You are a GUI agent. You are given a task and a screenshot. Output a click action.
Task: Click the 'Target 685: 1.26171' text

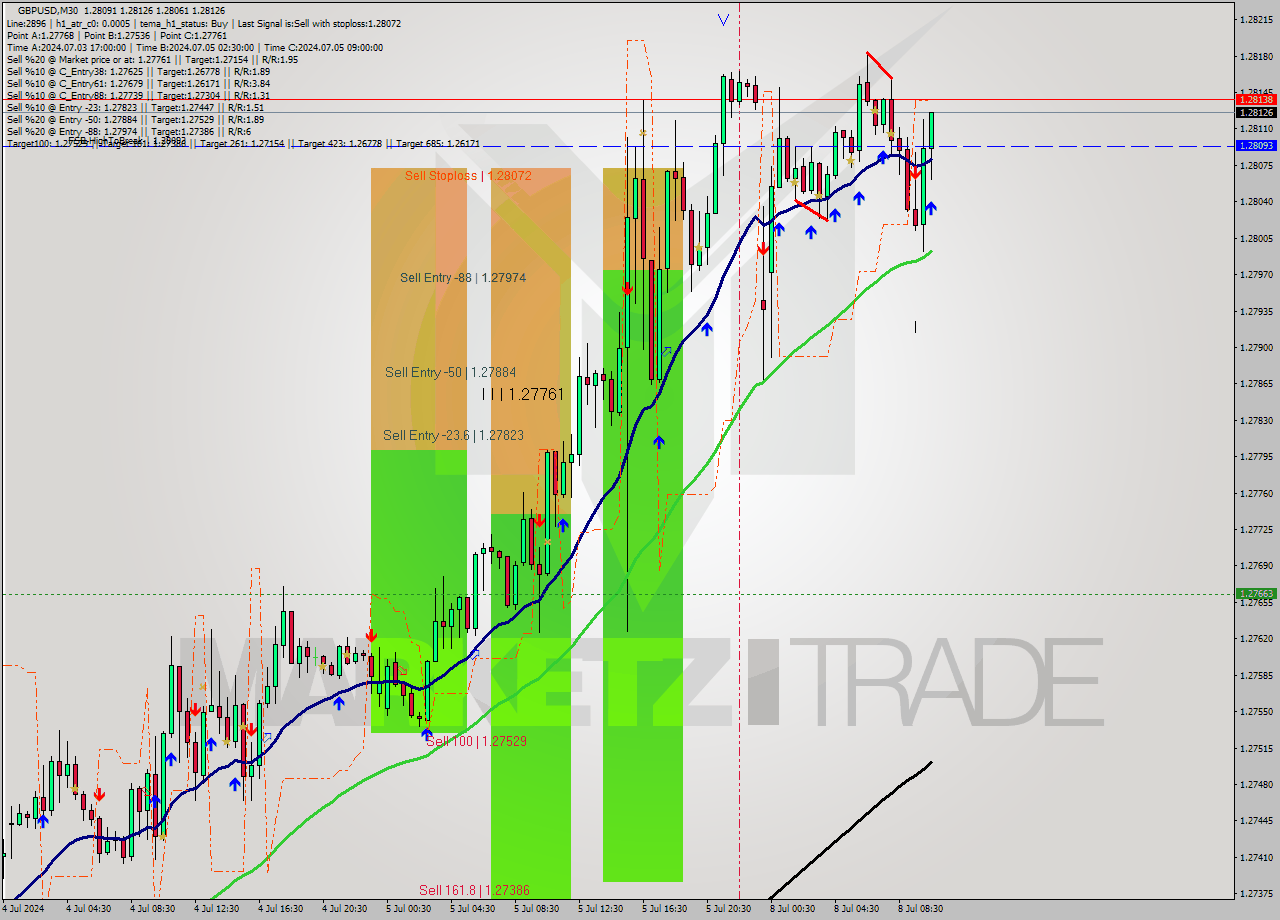point(438,144)
